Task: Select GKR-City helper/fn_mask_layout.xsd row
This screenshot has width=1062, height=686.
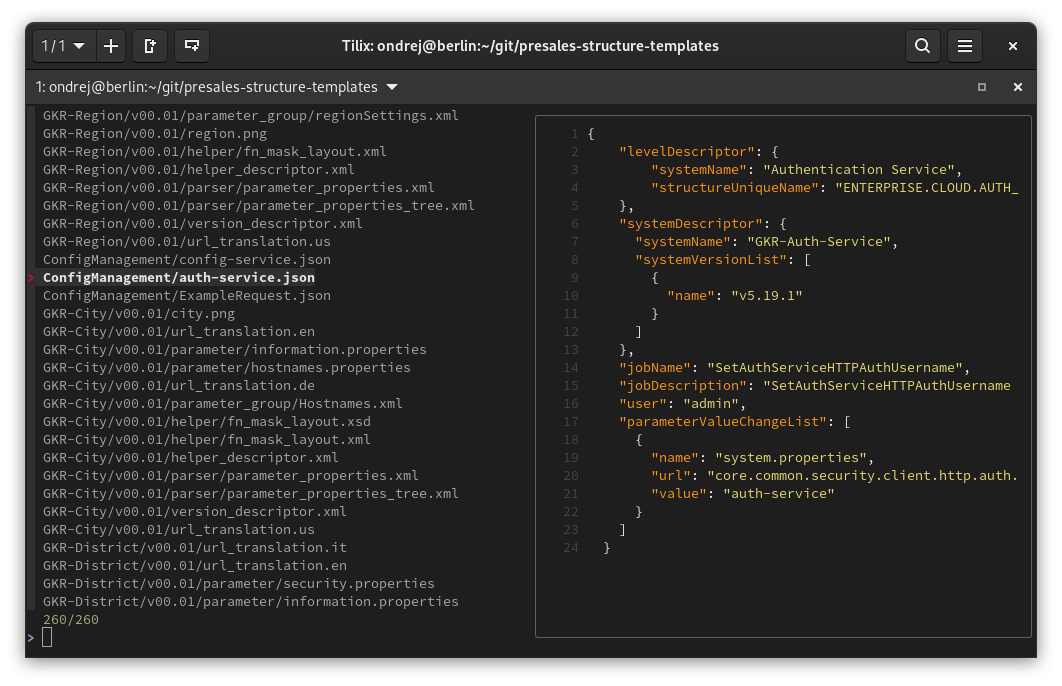Action: point(207,422)
